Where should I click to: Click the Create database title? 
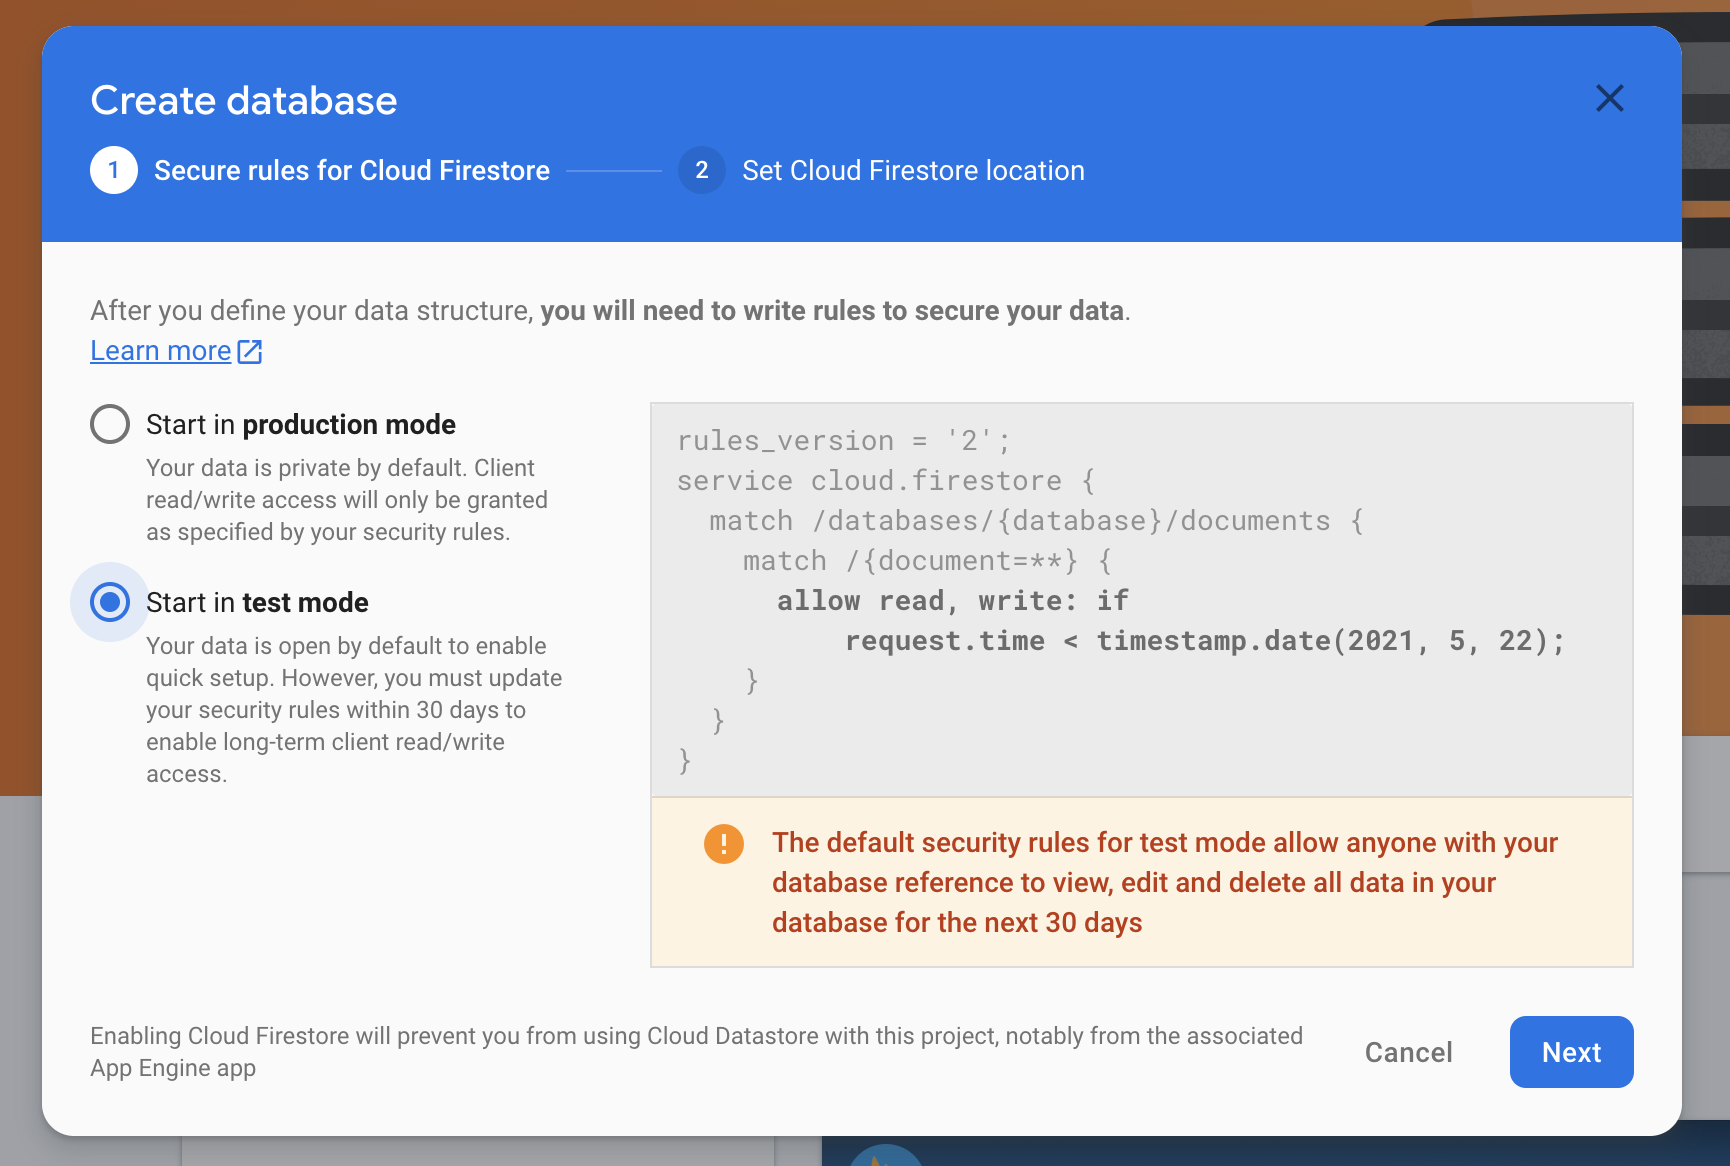tap(244, 100)
